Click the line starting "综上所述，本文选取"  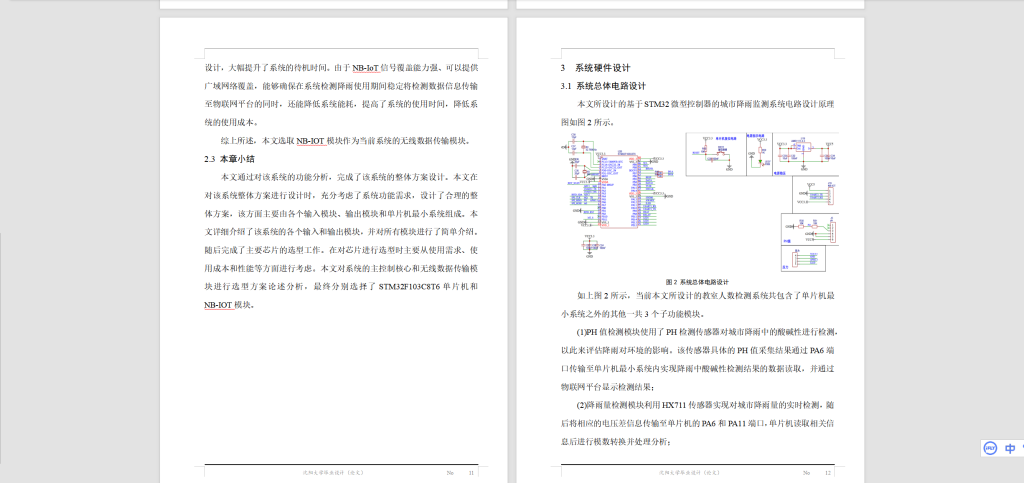pyautogui.click(x=346, y=140)
